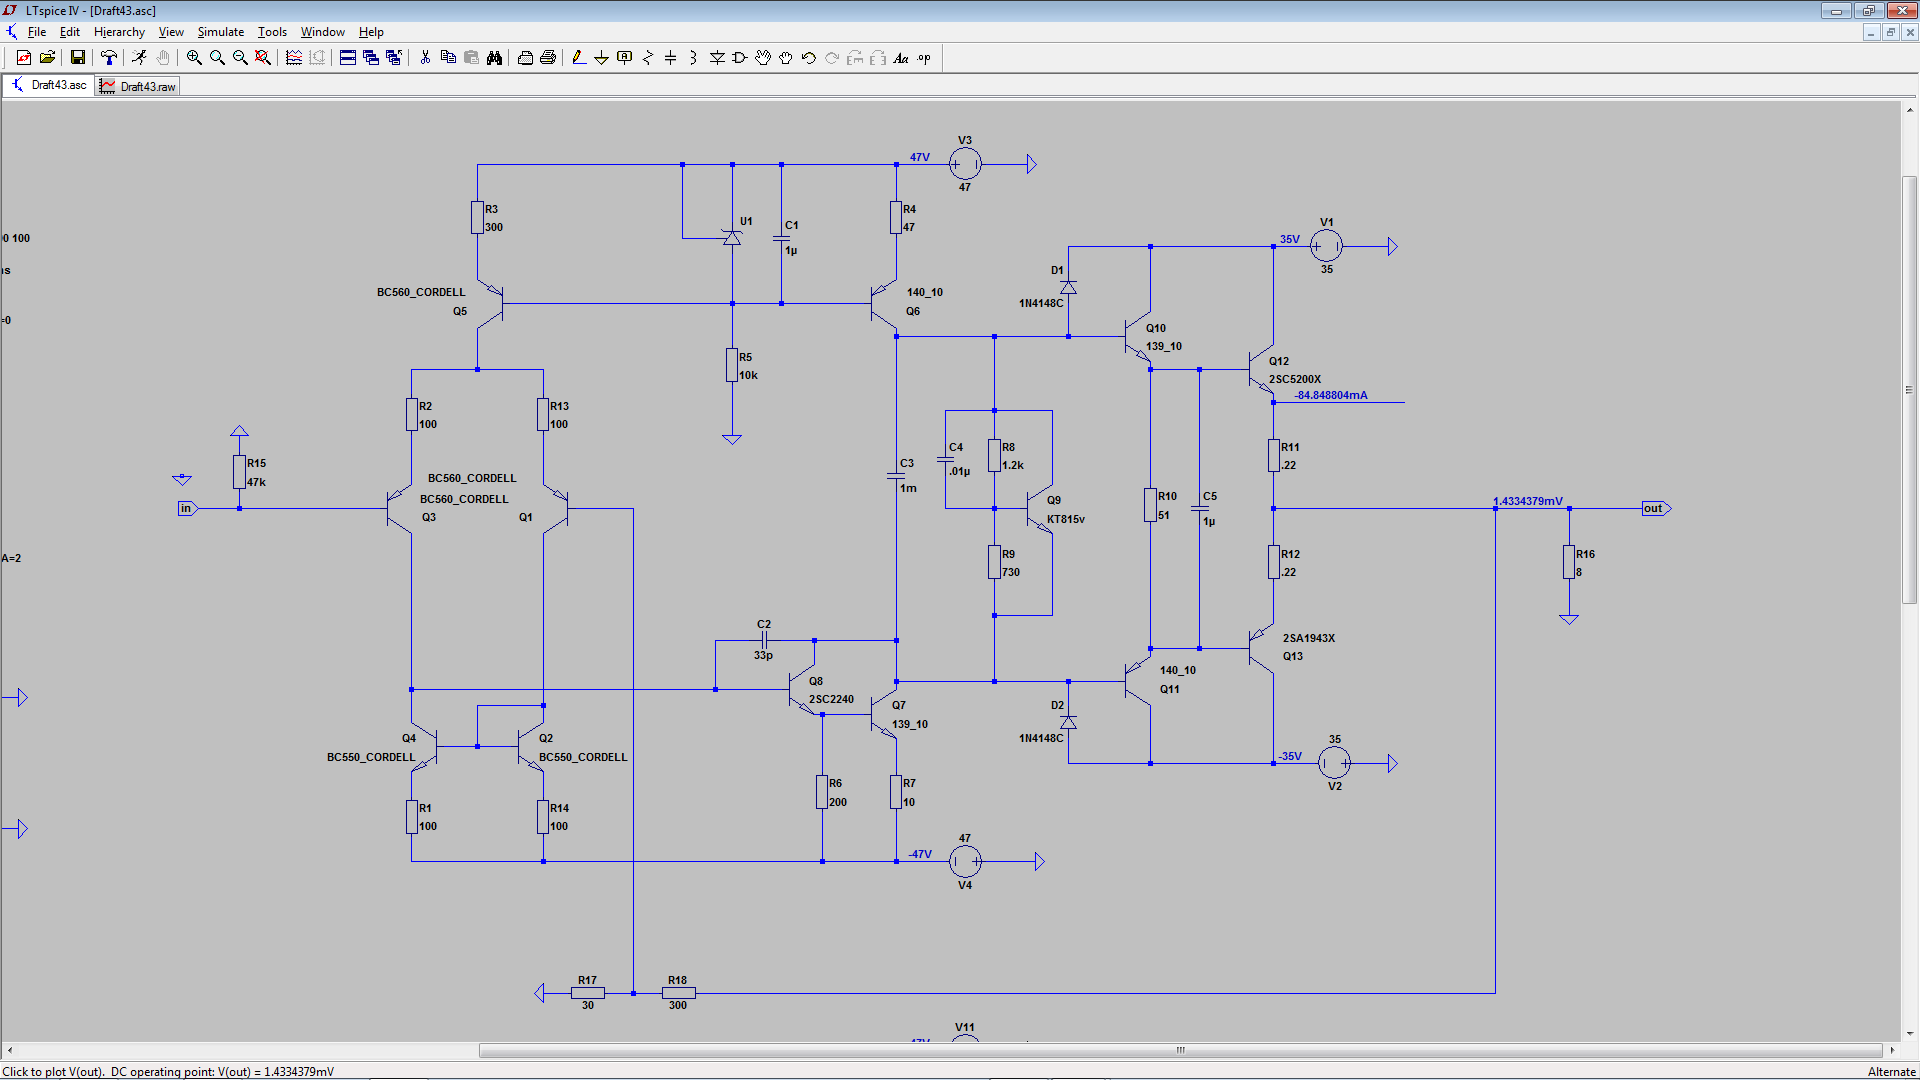Click the out net label on the schematic
This screenshot has width=1920, height=1080.
tap(1654, 508)
